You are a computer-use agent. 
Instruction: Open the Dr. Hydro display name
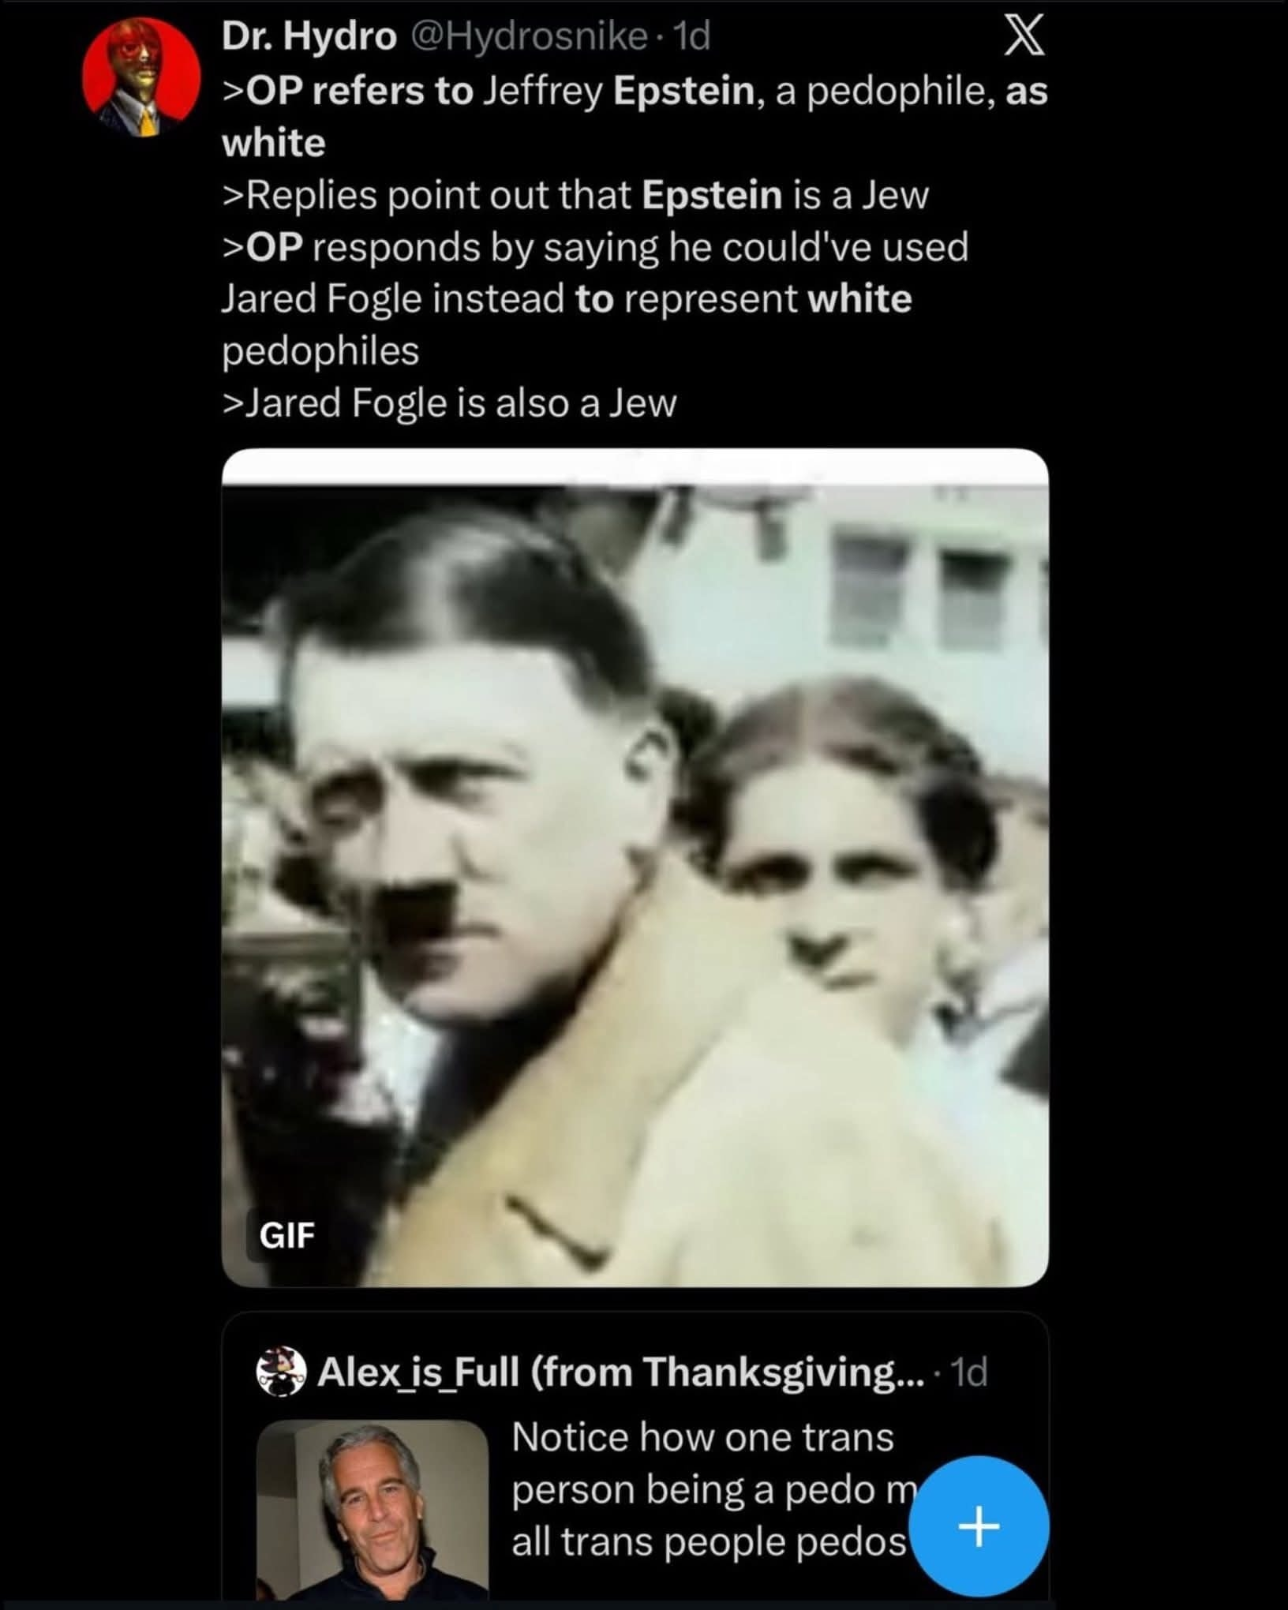click(309, 36)
